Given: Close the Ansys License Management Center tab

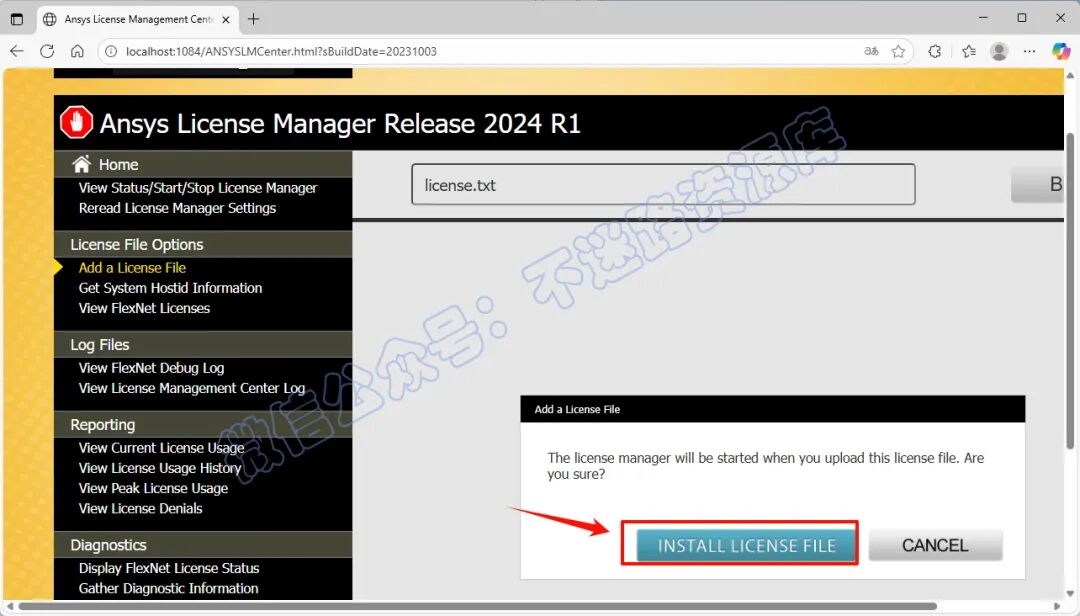Looking at the screenshot, I should [226, 19].
